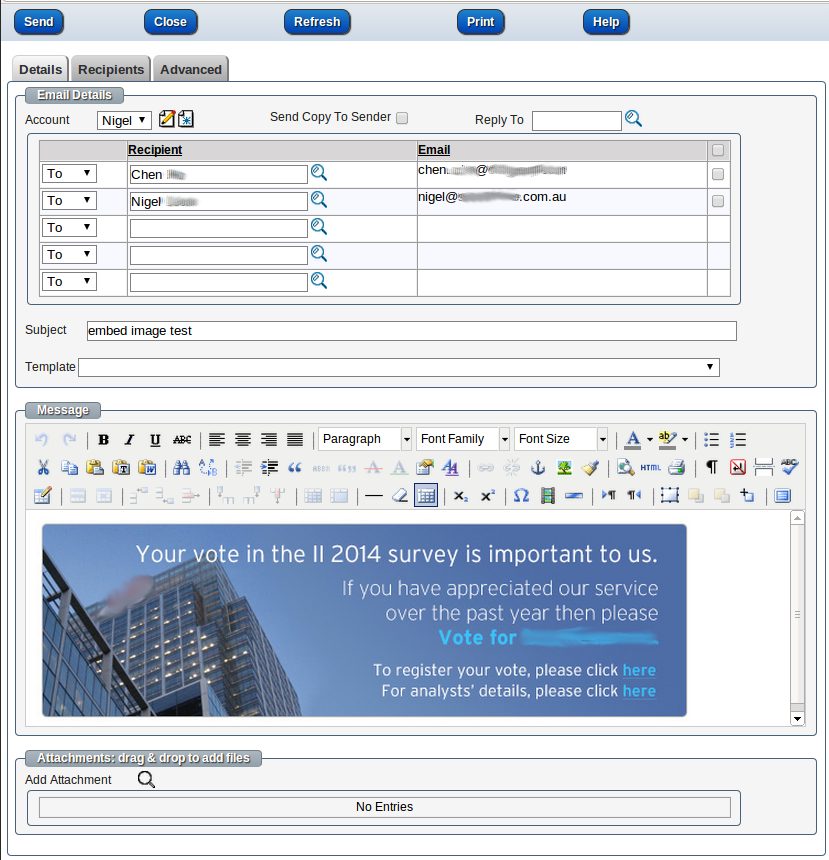
Task: Click the Send button
Action: [38, 22]
